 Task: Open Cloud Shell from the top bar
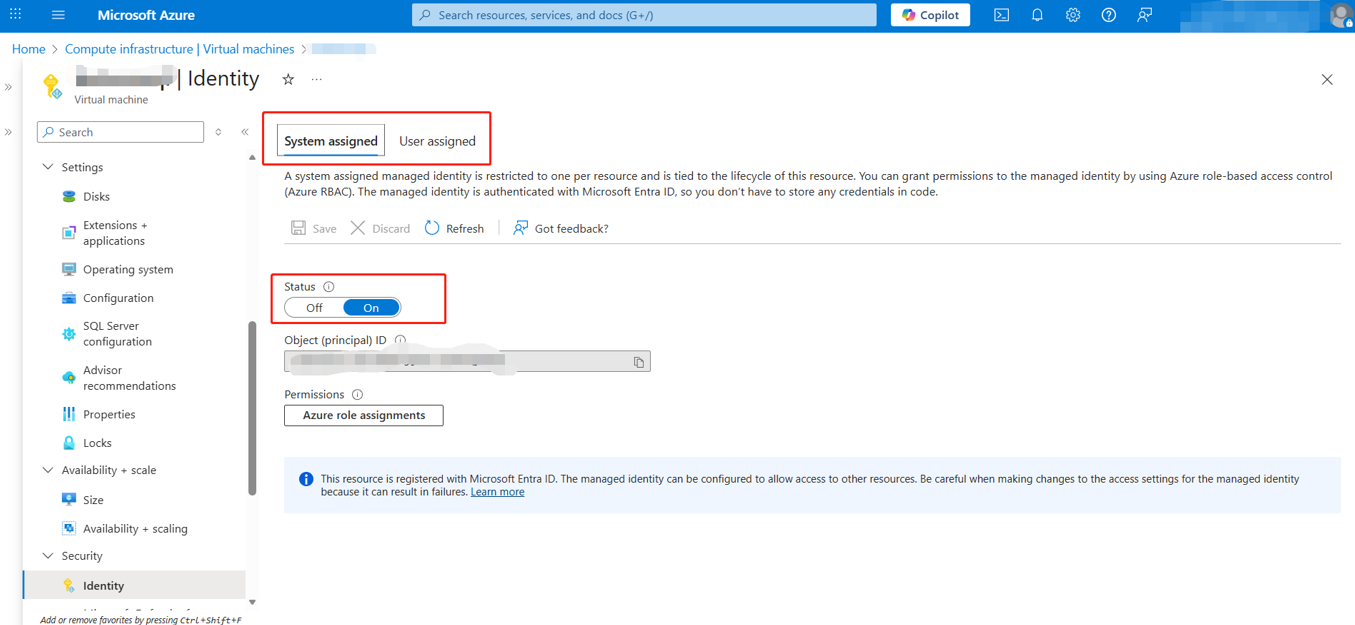point(1001,15)
